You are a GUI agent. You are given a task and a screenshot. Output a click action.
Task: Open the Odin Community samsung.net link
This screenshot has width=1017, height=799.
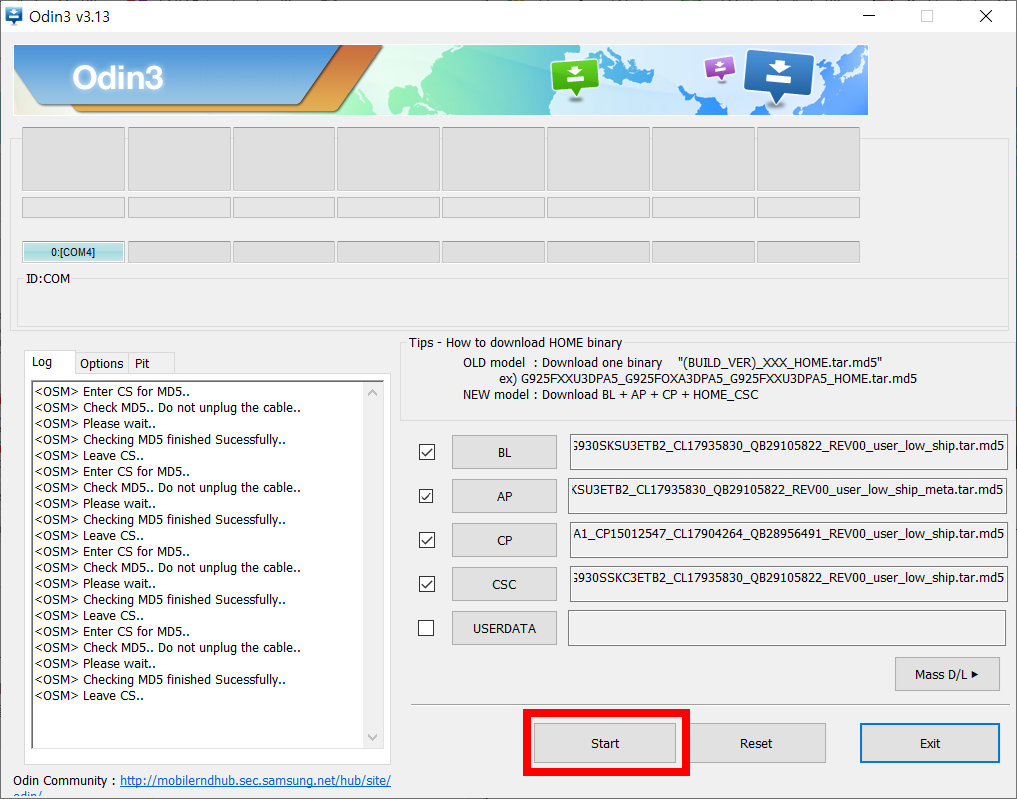[x=256, y=780]
